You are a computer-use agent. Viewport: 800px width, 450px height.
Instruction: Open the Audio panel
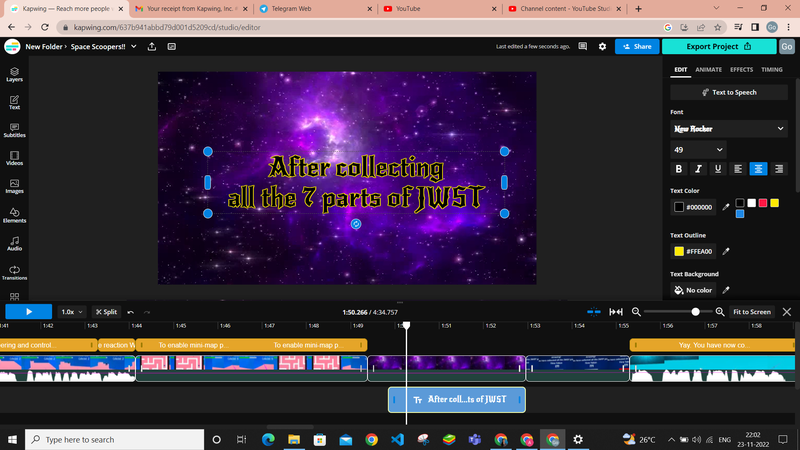click(x=14, y=242)
